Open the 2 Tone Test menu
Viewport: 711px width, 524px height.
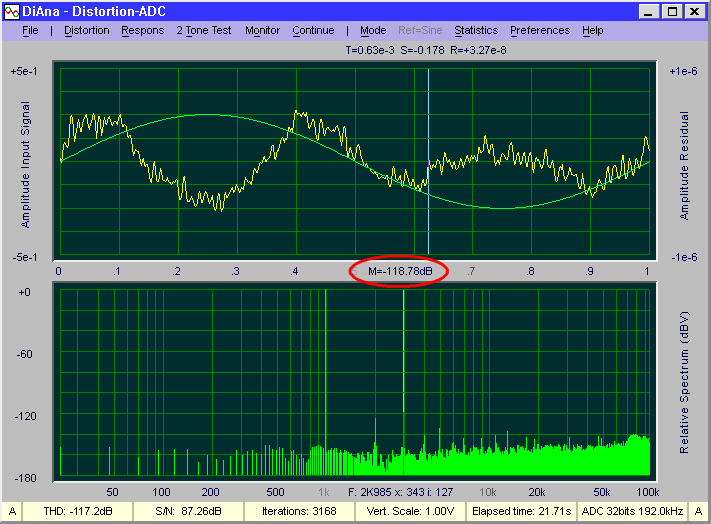click(204, 30)
